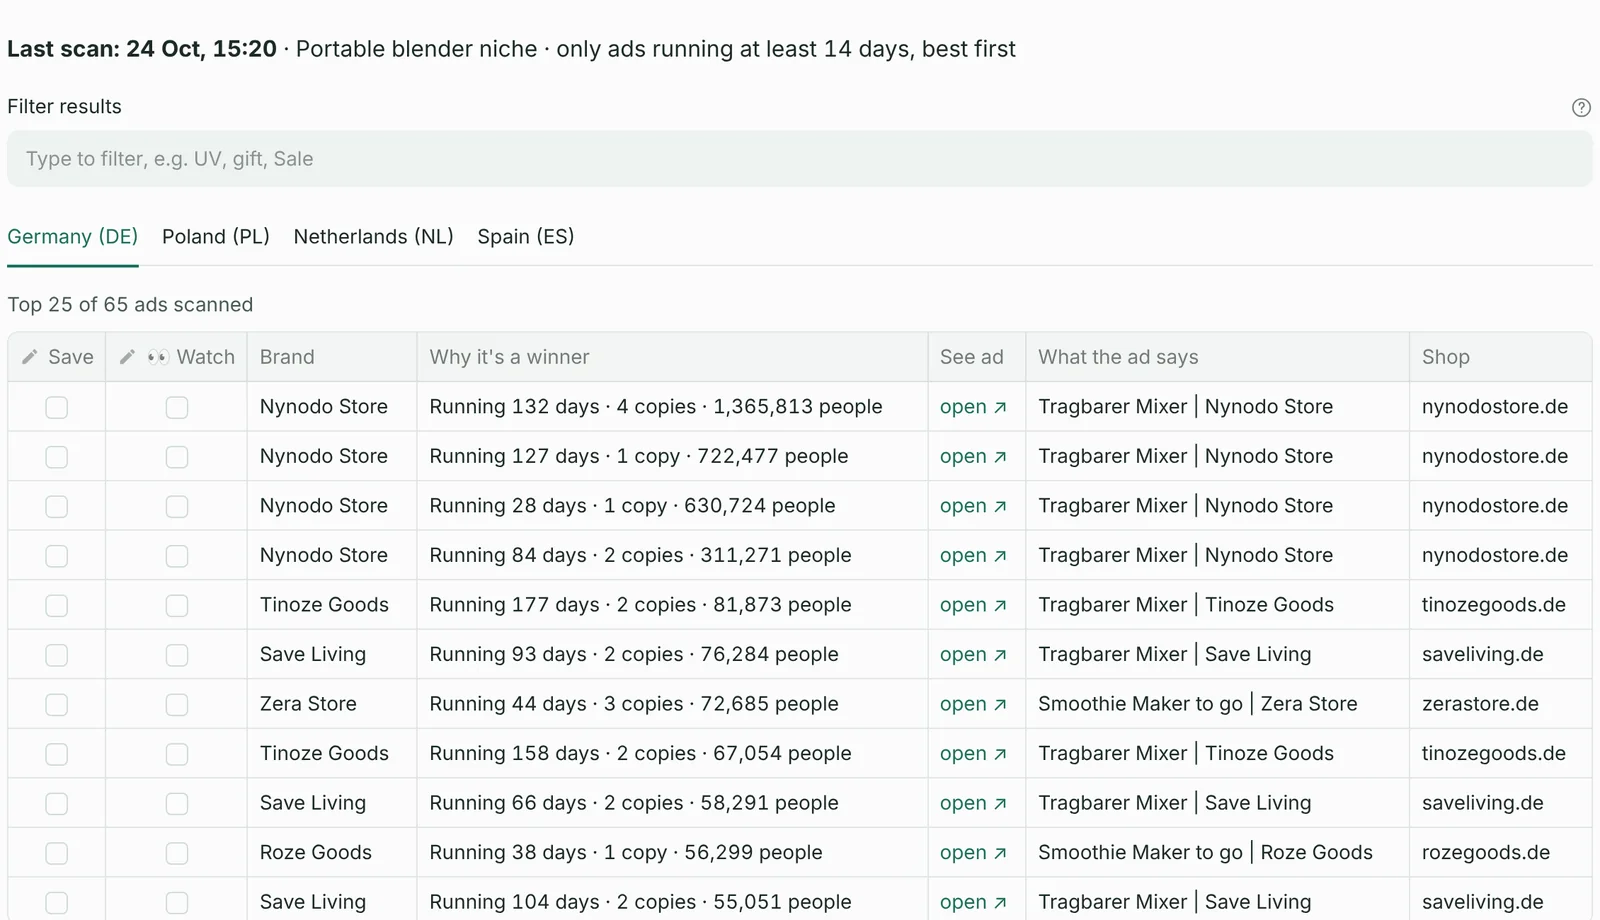Click the Shop column header
1600x920 pixels.
click(x=1500, y=357)
